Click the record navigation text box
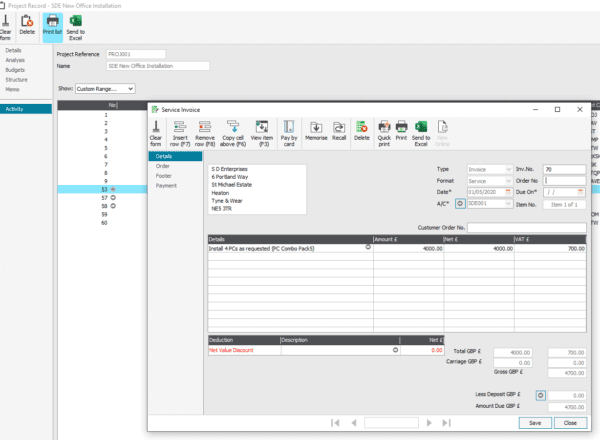The height and width of the screenshot is (440, 600). click(x=391, y=423)
